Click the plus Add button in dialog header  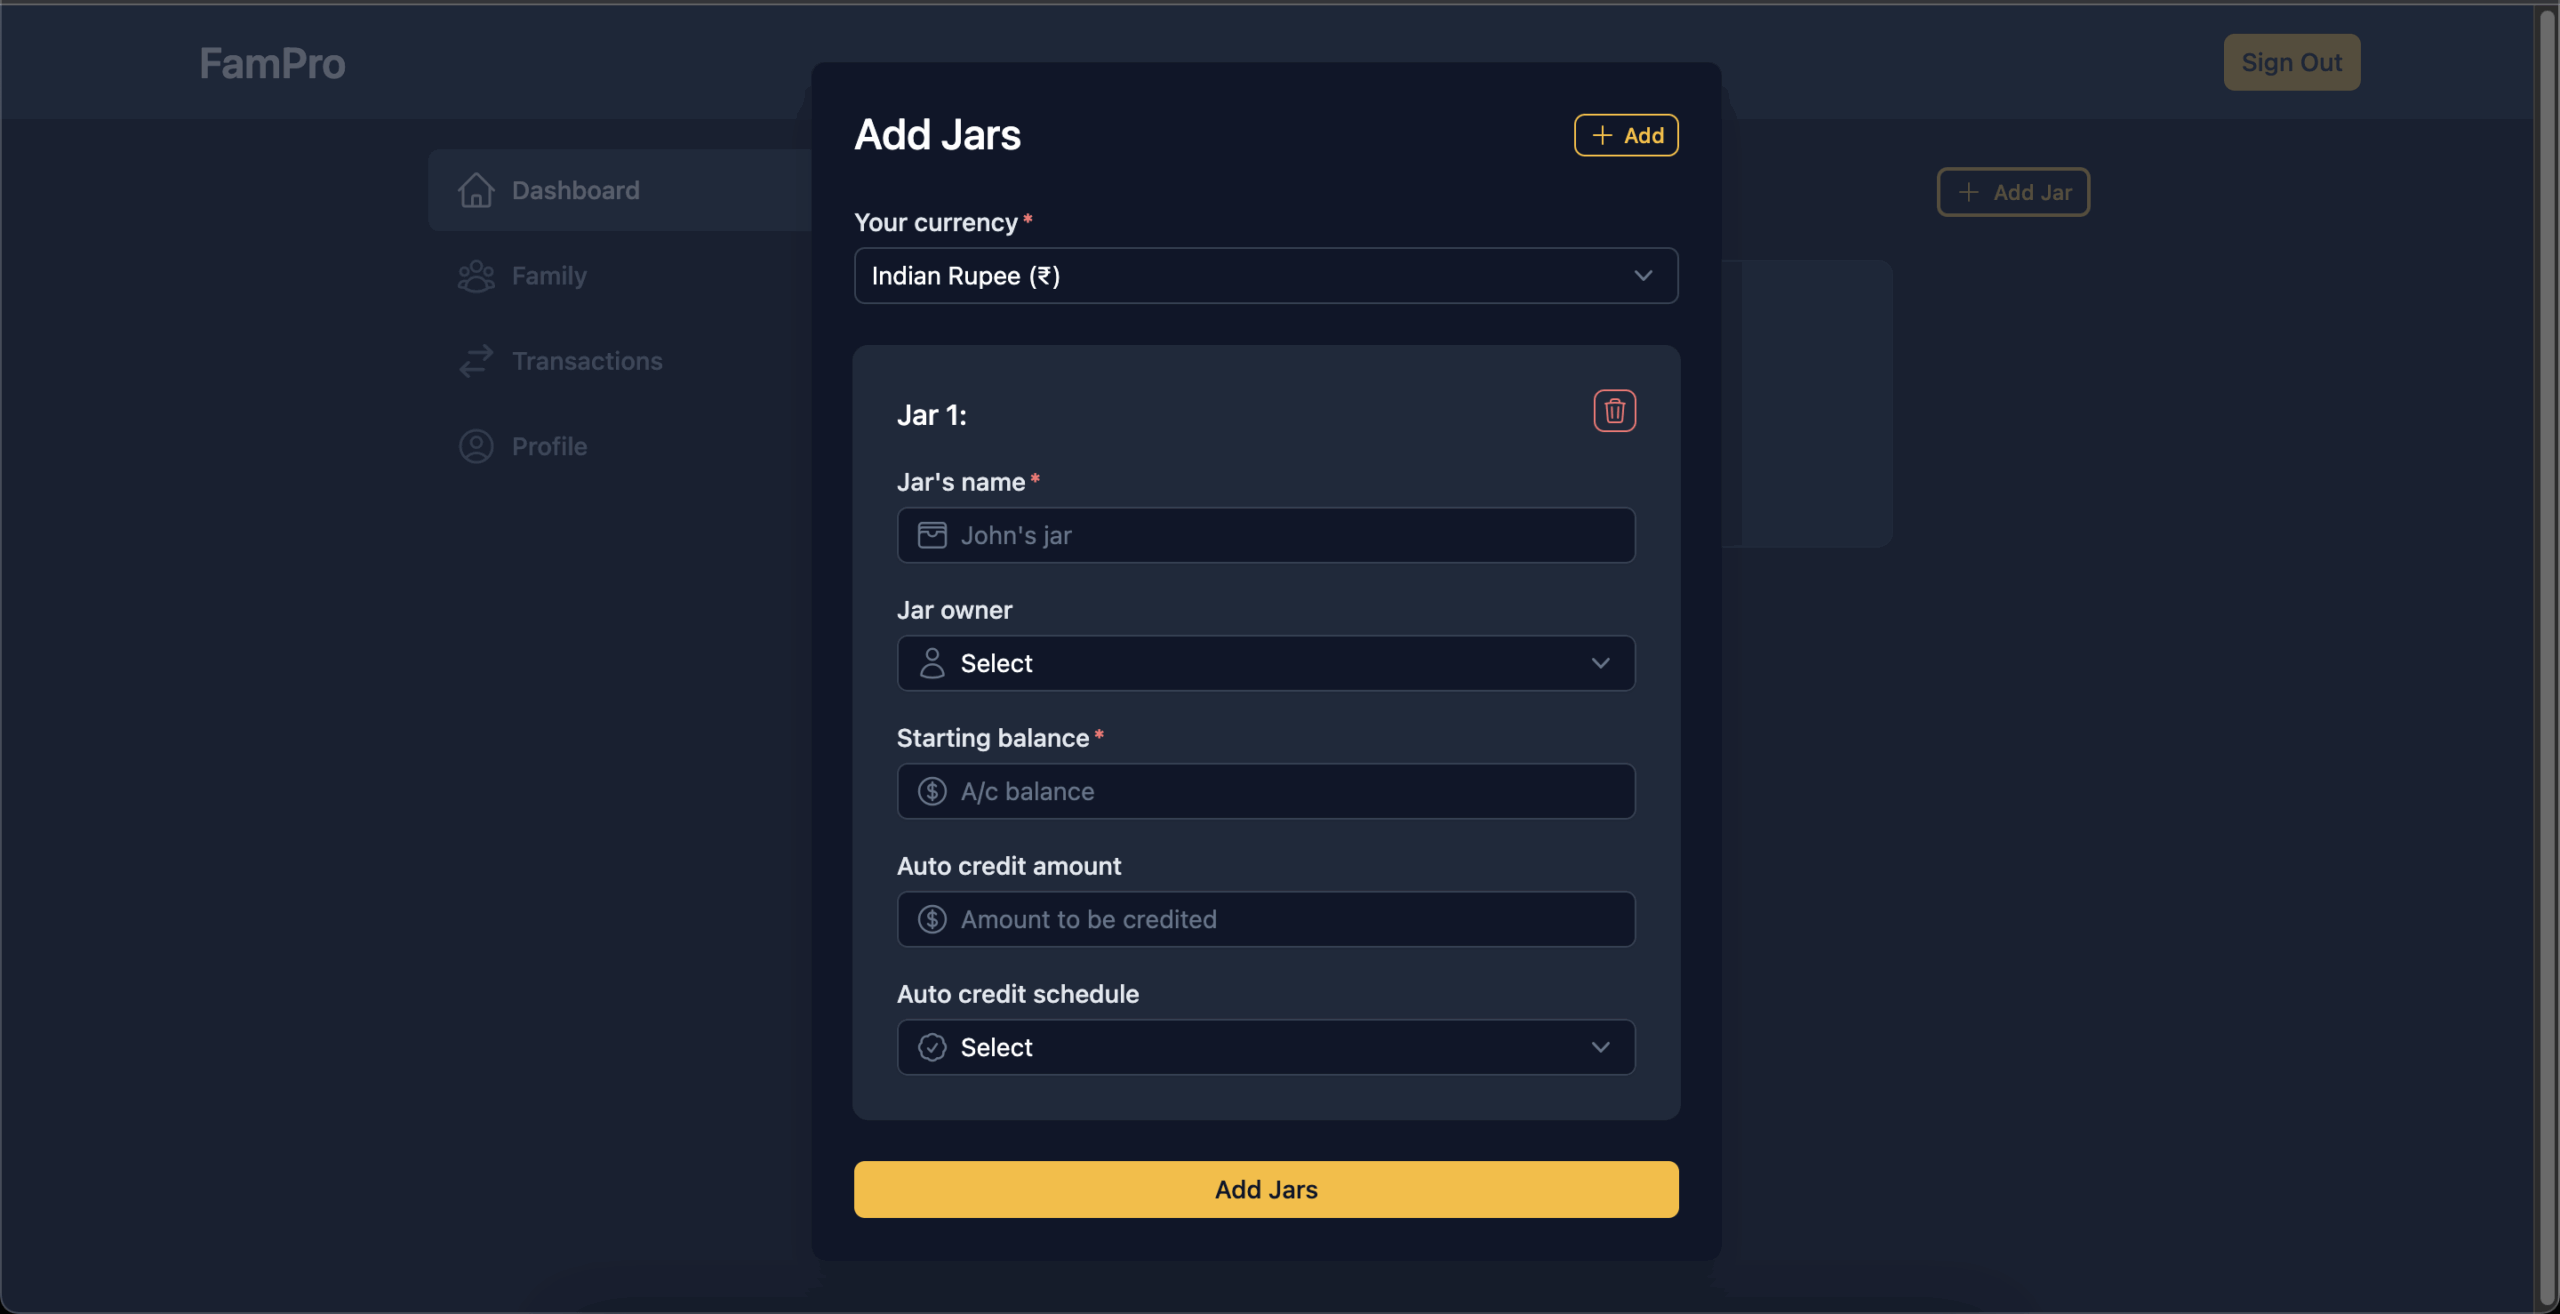point(1626,135)
